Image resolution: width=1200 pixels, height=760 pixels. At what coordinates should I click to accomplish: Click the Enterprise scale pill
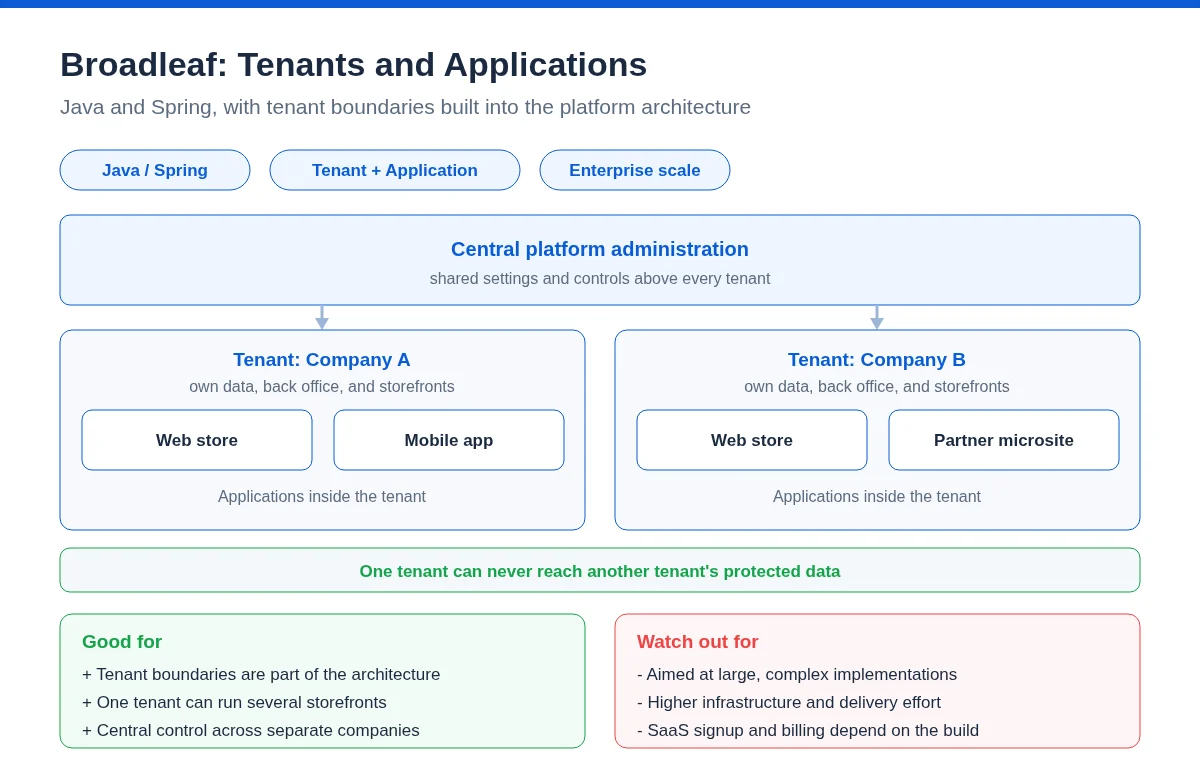[635, 170]
